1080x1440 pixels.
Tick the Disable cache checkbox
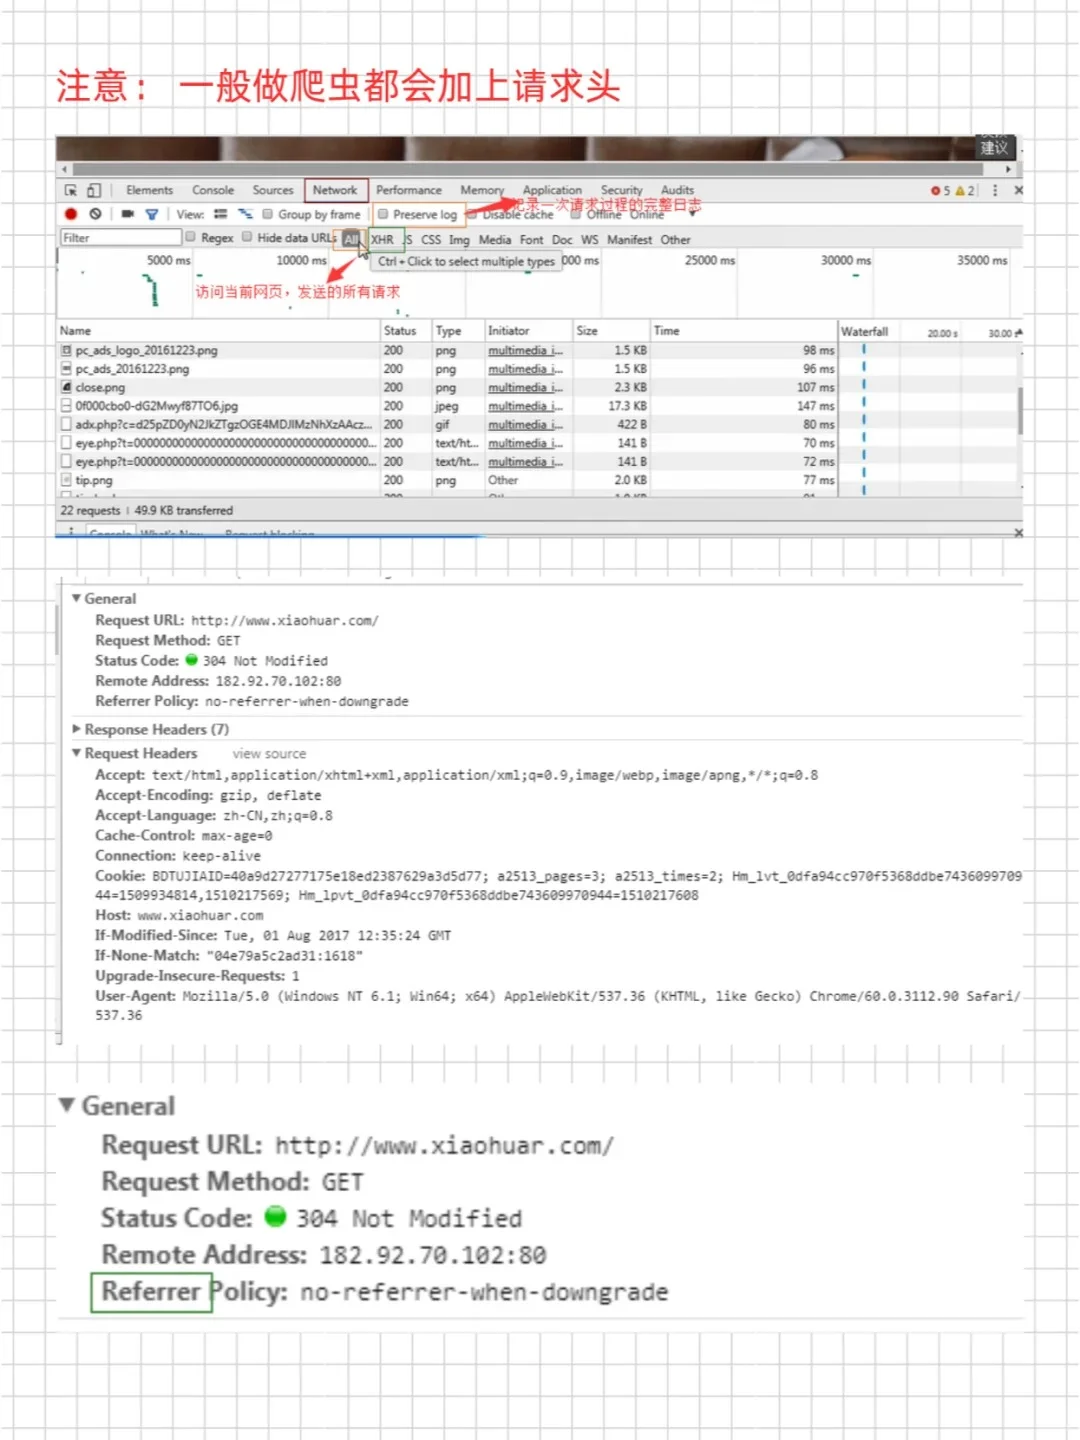pyautogui.click(x=473, y=214)
